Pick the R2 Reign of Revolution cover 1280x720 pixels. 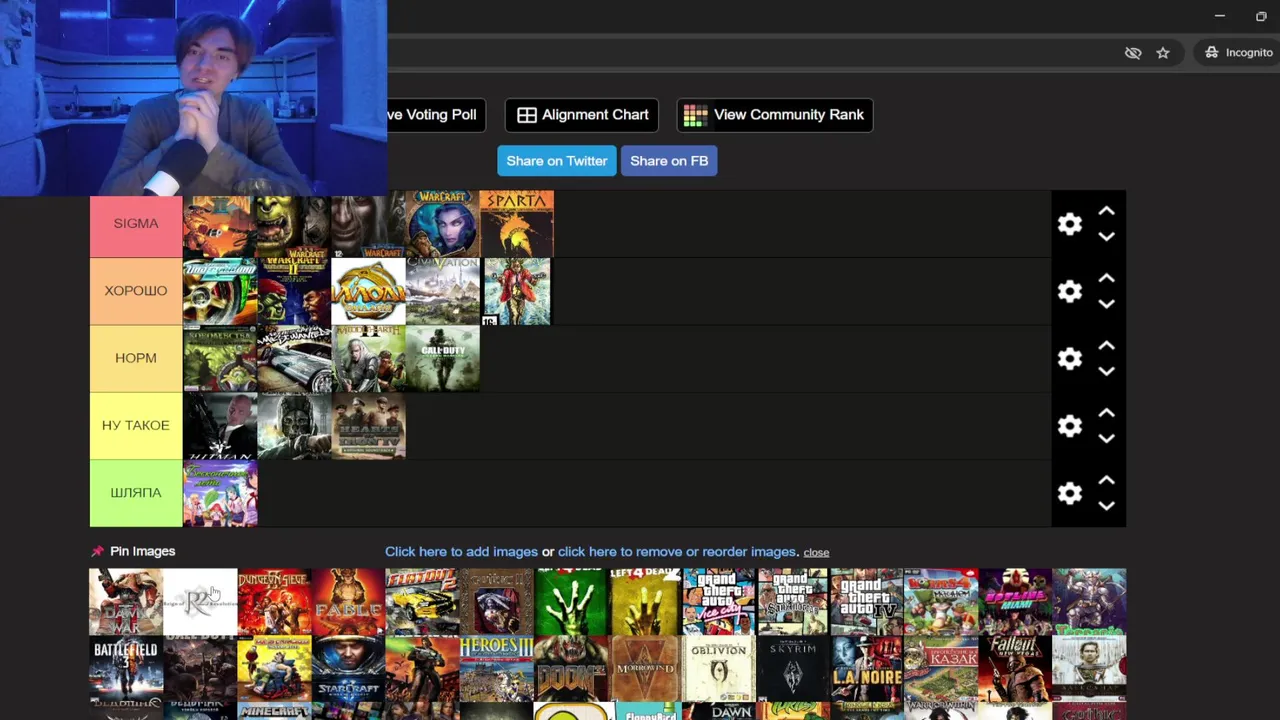pyautogui.click(x=200, y=602)
